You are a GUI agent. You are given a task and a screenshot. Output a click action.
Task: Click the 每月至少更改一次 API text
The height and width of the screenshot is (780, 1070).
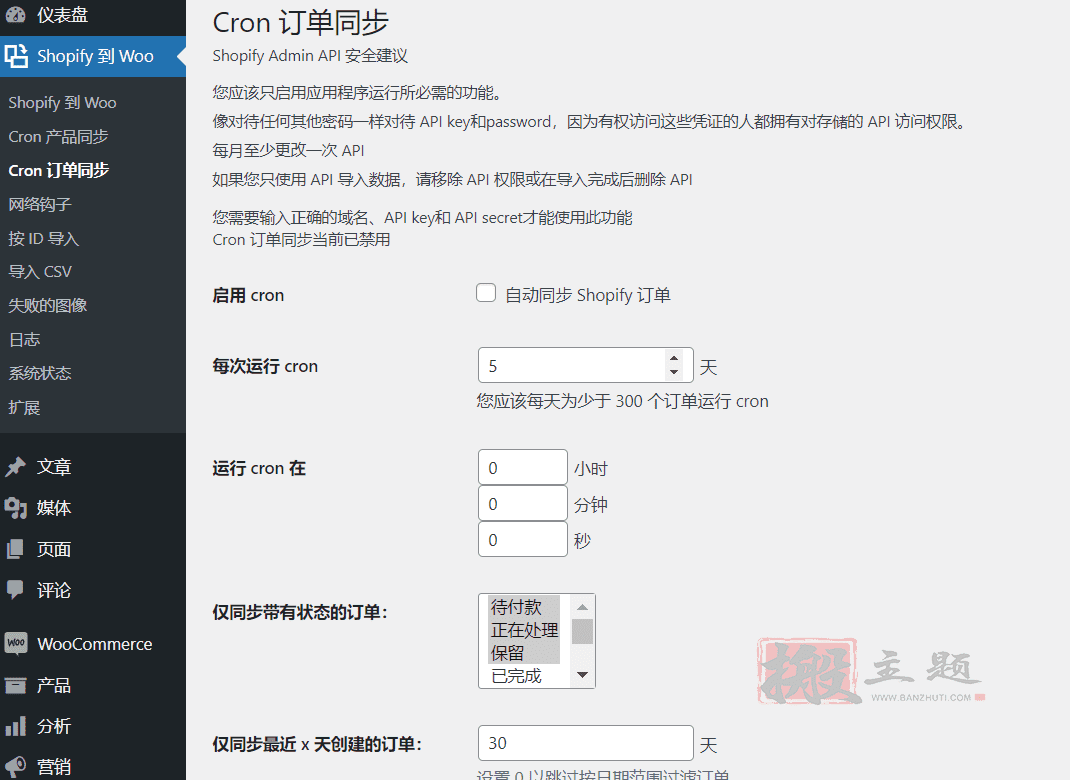click(288, 151)
